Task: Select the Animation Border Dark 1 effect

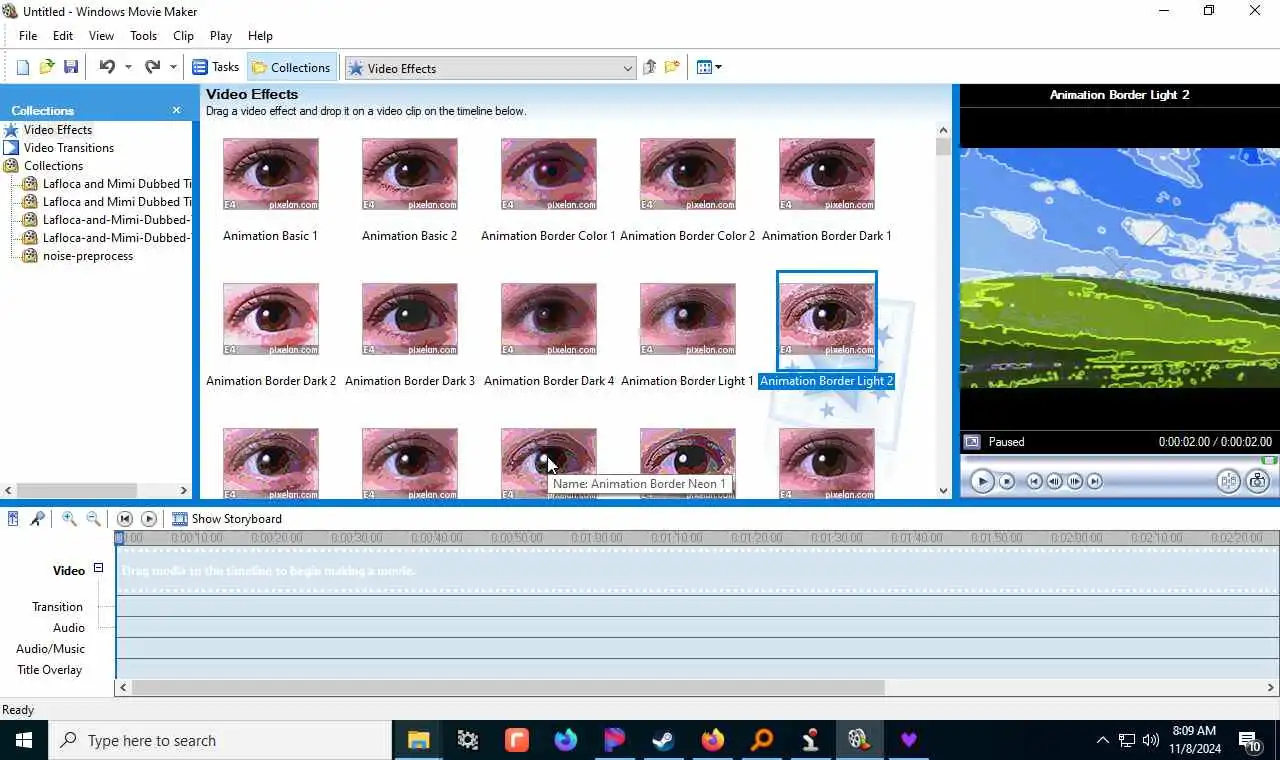Action: point(826,174)
